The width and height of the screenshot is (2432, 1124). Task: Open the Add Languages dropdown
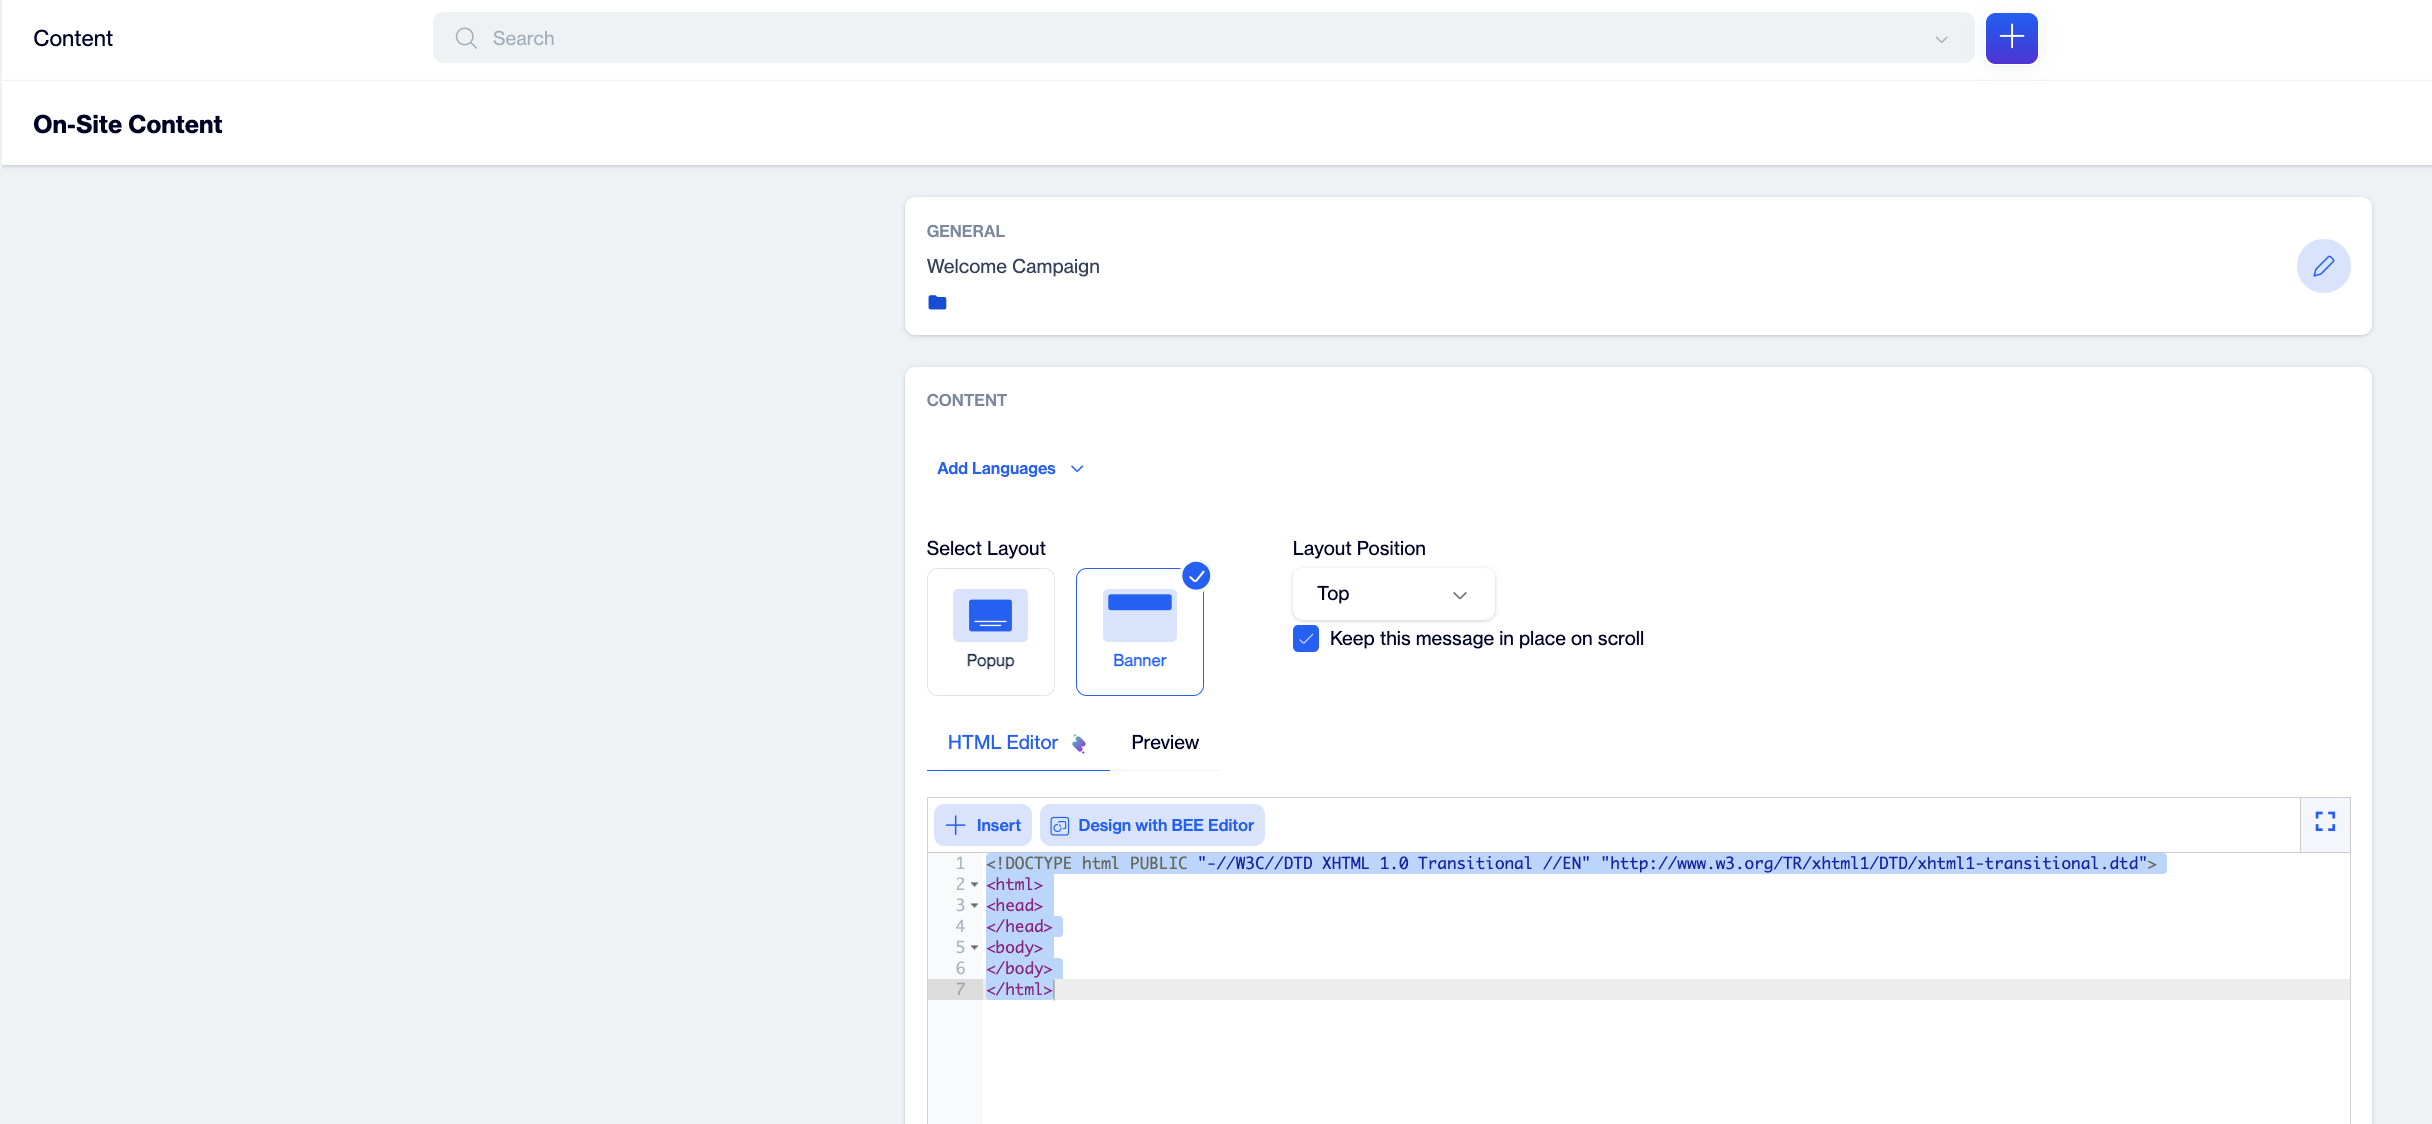1010,468
